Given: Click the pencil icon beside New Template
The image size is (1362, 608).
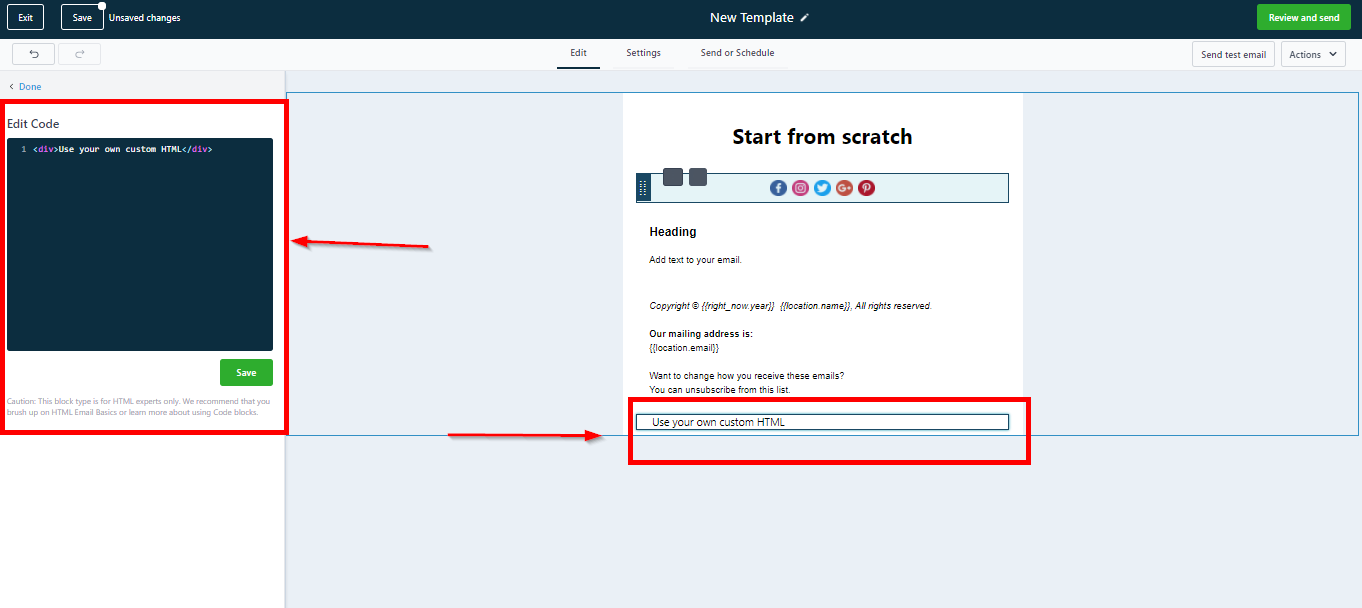Looking at the screenshot, I should pyautogui.click(x=805, y=18).
